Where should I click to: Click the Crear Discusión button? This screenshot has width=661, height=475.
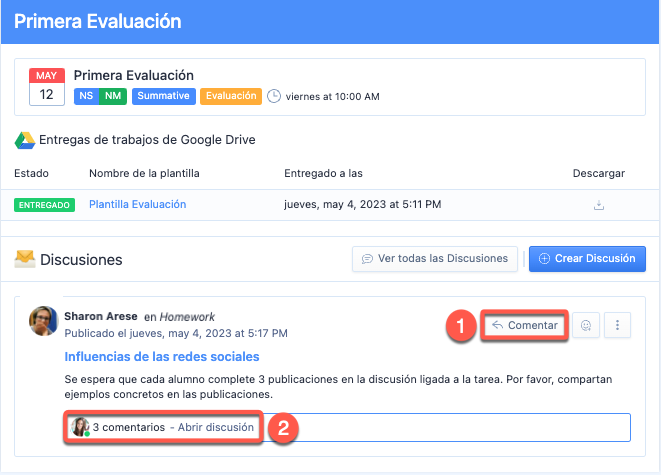click(587, 258)
